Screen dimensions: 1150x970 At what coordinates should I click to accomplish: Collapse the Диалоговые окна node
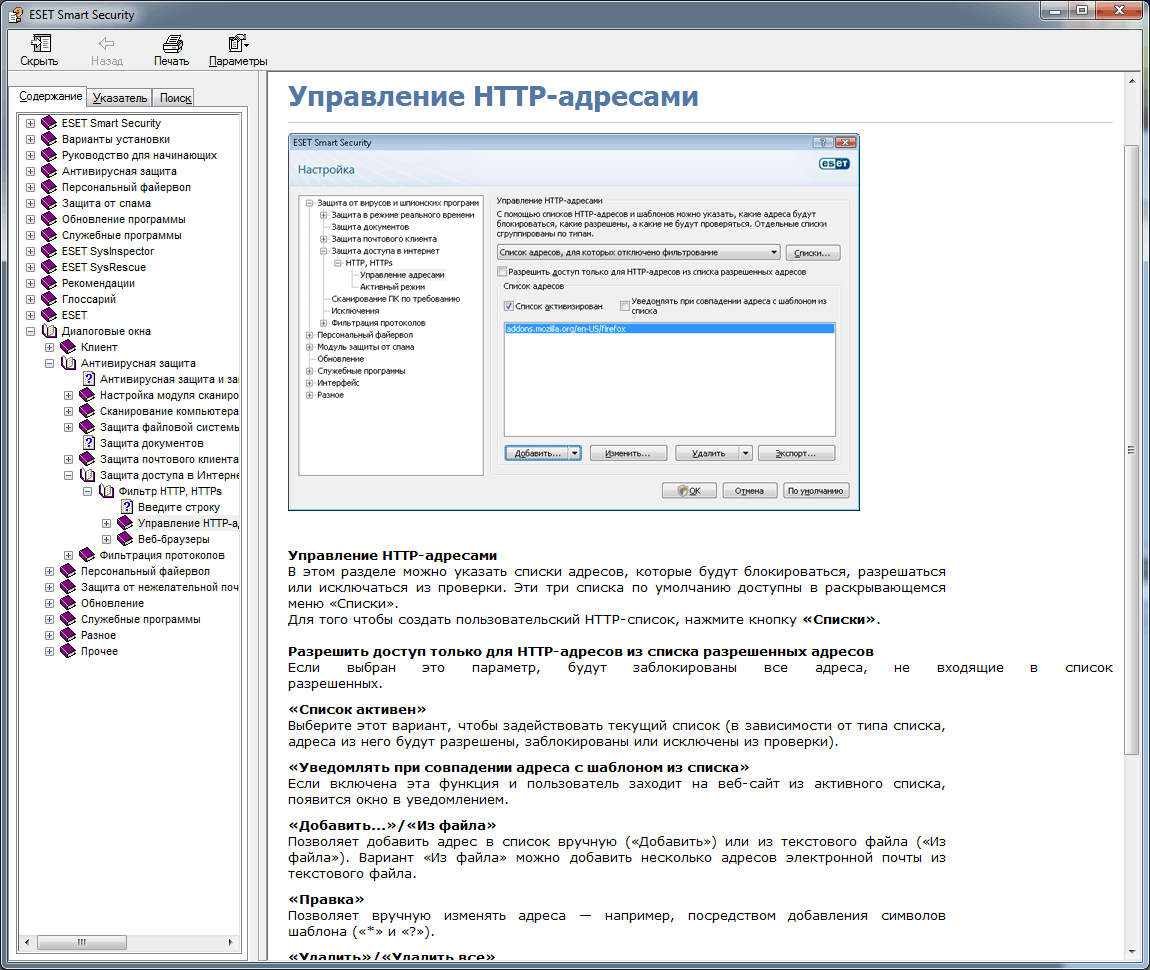point(30,331)
